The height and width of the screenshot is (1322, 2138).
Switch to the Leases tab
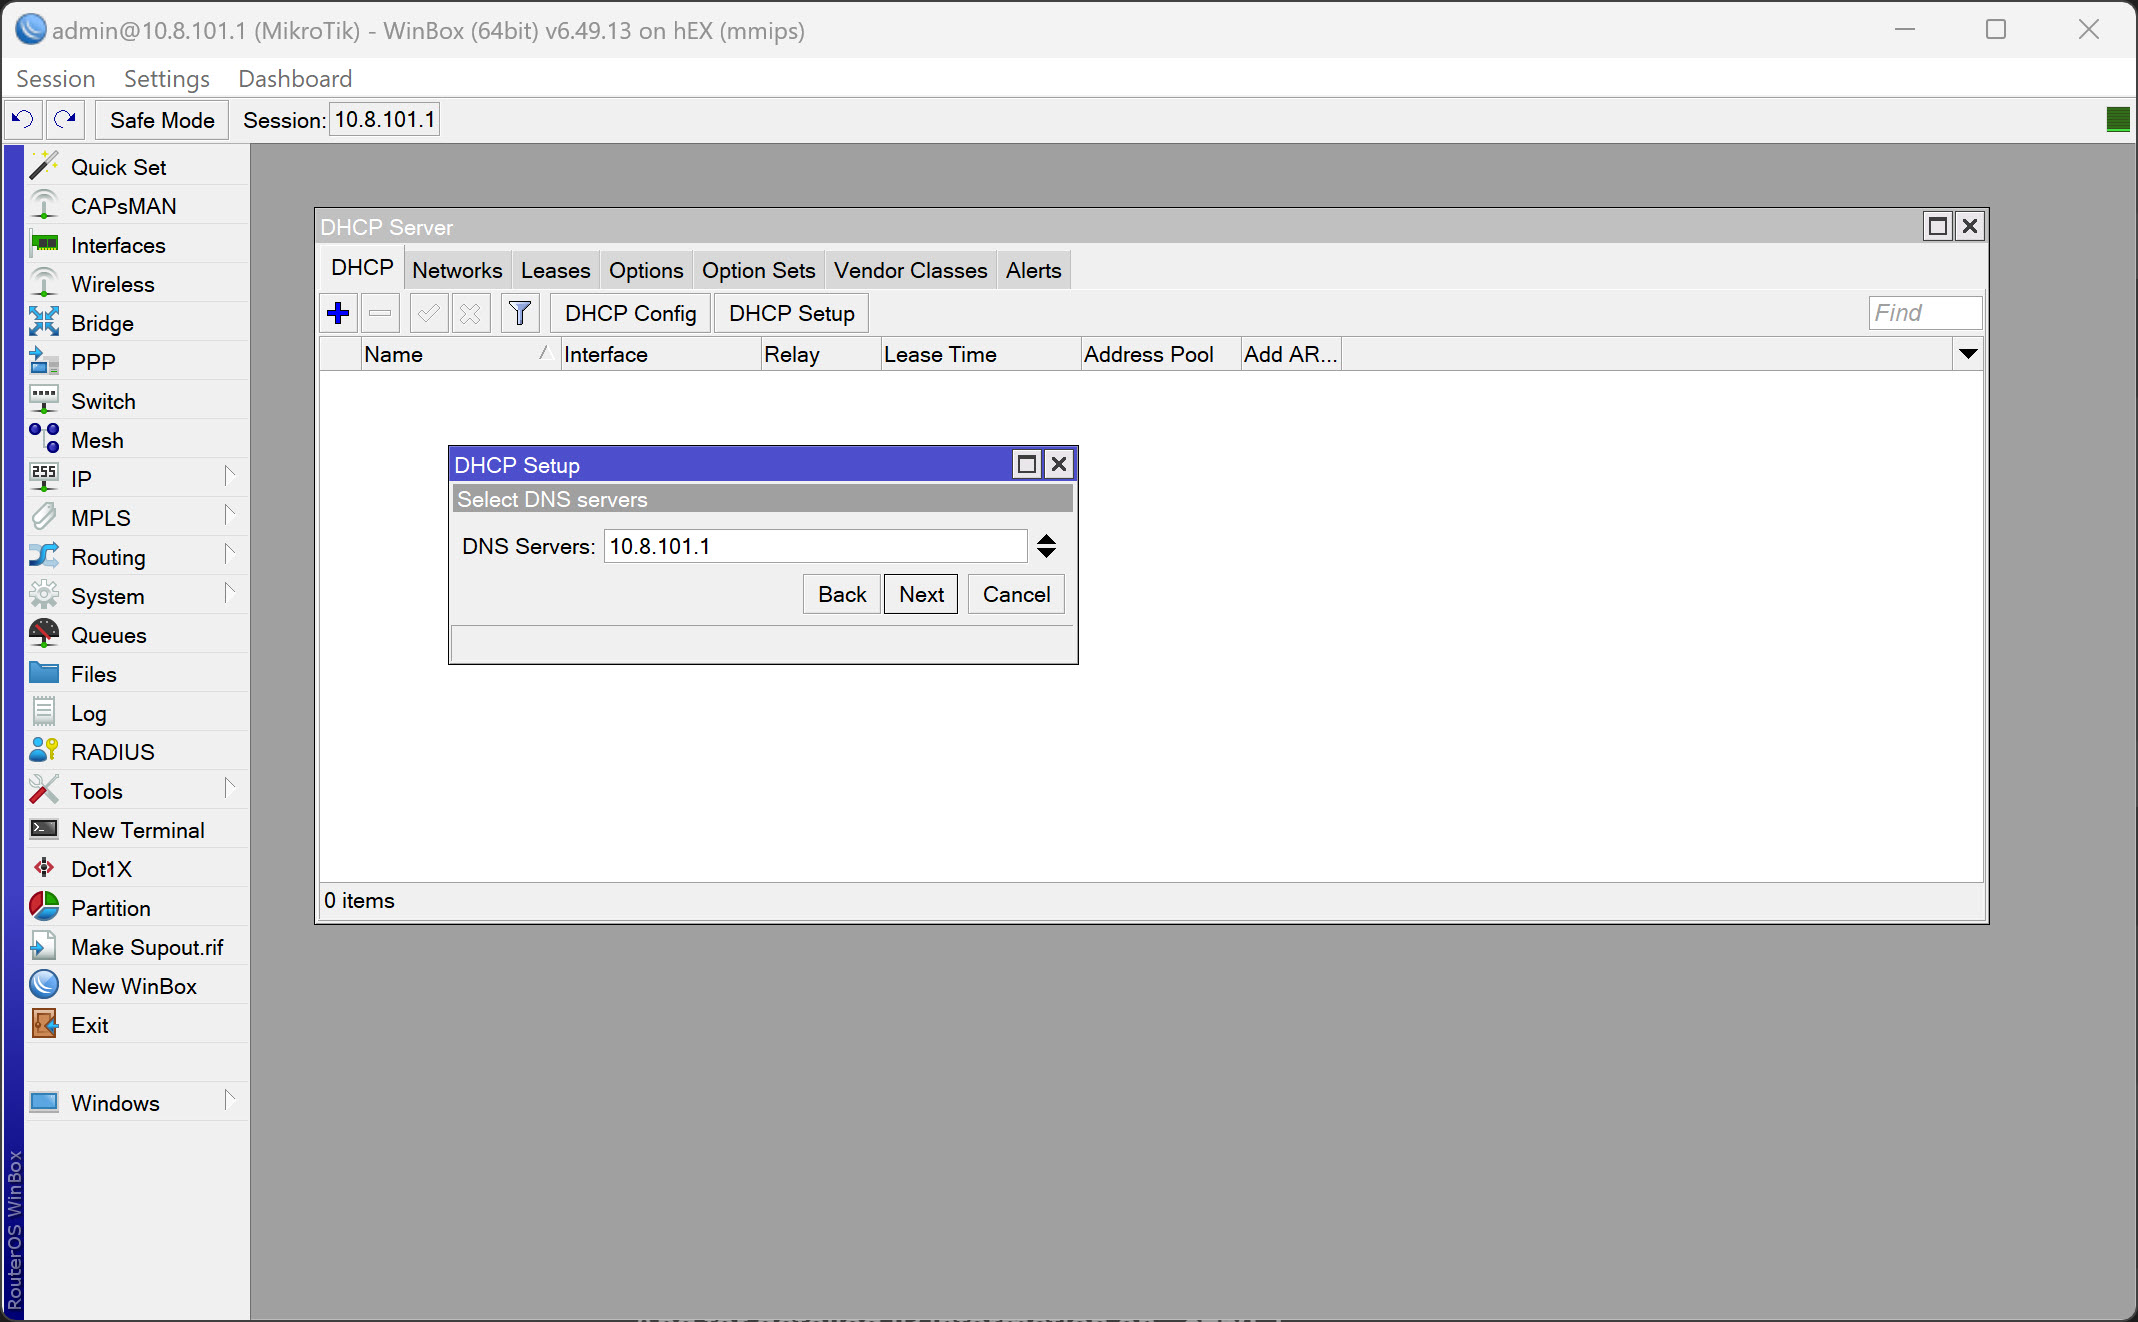(555, 269)
